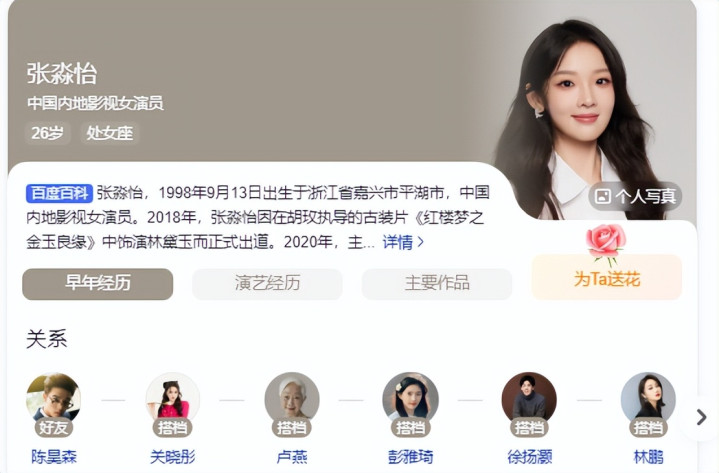Open the 关晓彤 name link
Viewport: 719px width, 473px height.
click(172, 457)
